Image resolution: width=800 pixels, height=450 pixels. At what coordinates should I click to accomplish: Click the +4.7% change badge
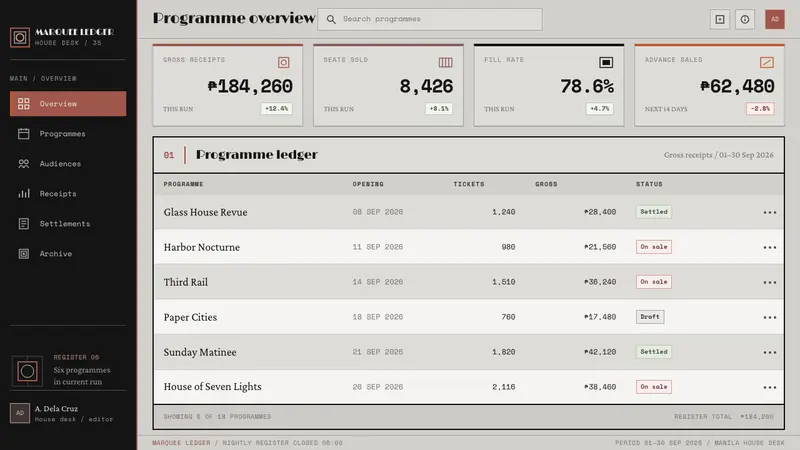[599, 109]
